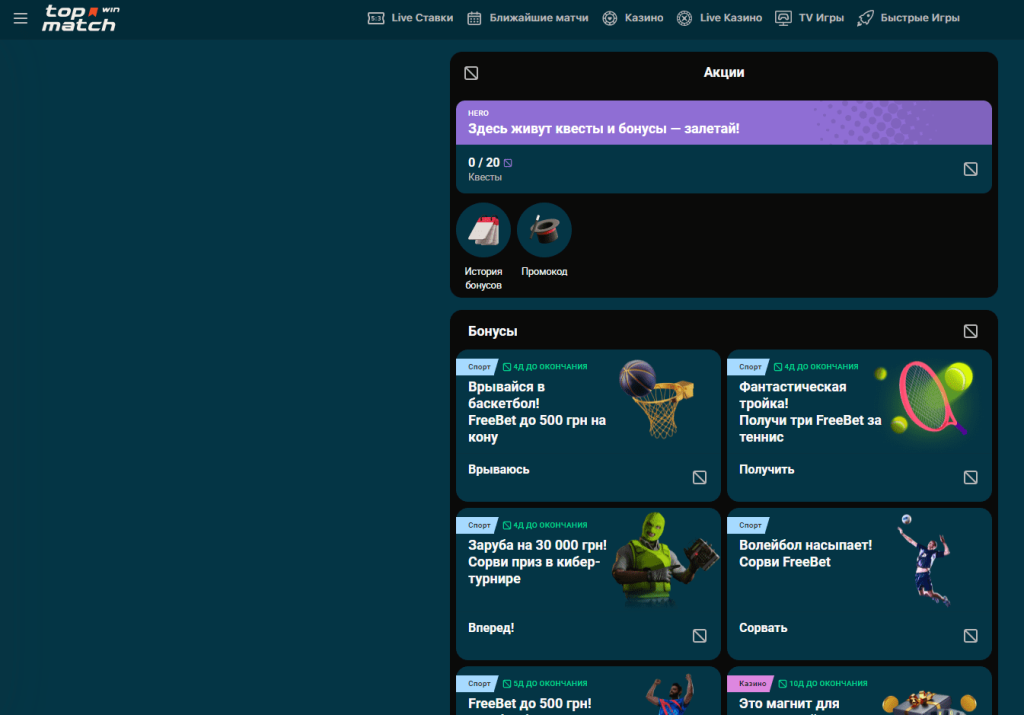Image resolution: width=1024 pixels, height=715 pixels.
Task: Open the Казино menu item
Action: coord(633,18)
